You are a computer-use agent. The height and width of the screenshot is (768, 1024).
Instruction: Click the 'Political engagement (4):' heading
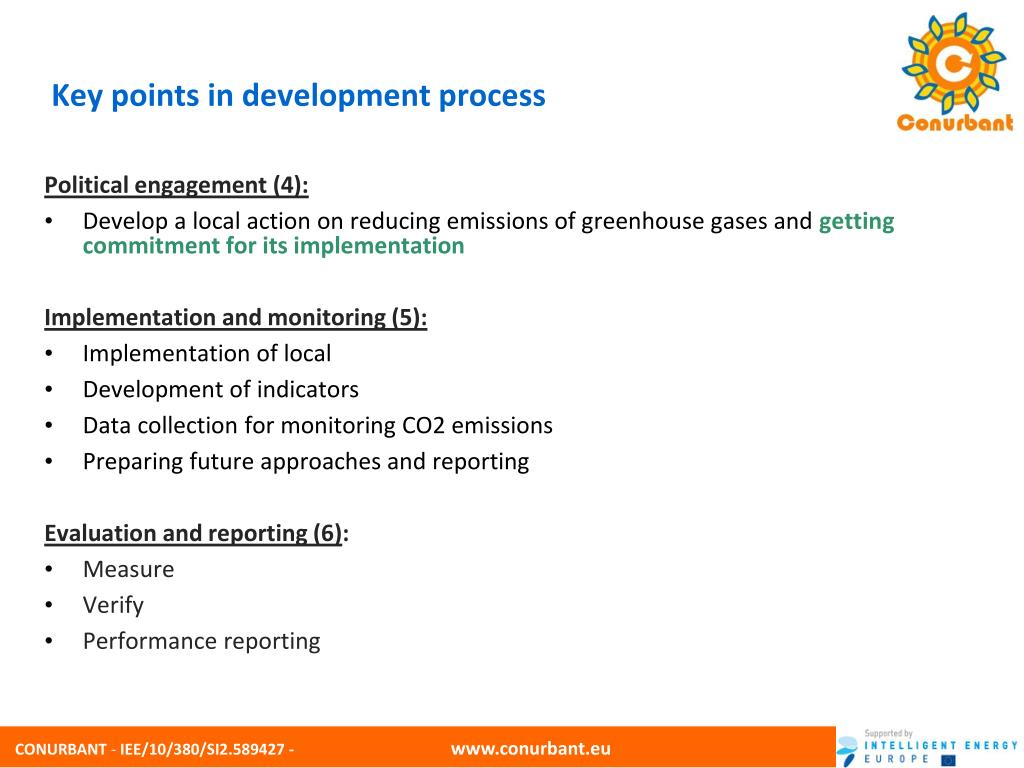[x=176, y=185]
